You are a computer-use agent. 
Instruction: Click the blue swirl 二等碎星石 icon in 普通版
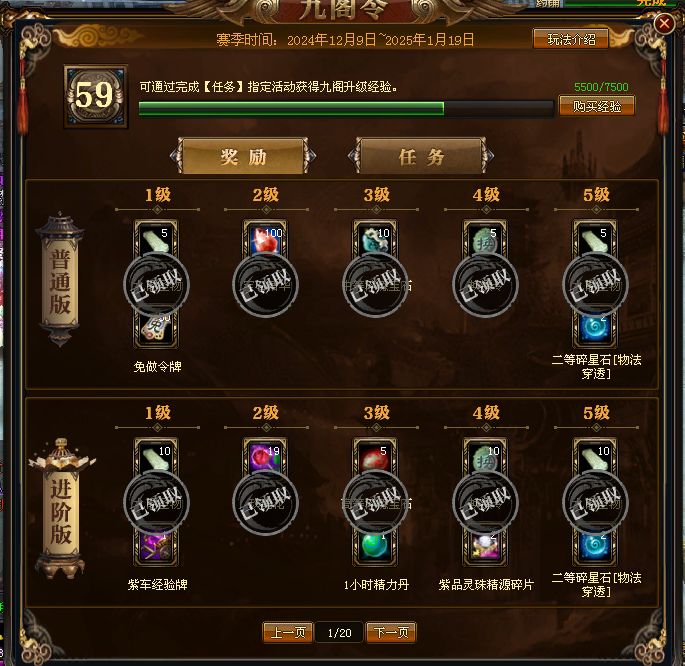click(x=595, y=329)
